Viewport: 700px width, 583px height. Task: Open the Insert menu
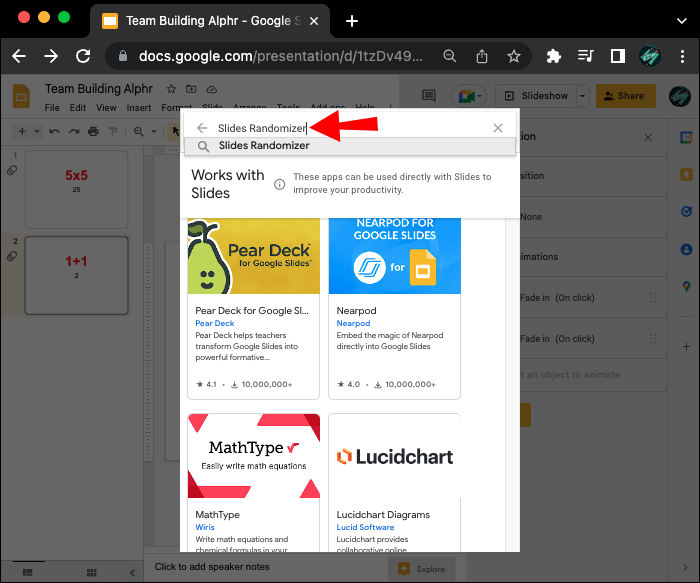coord(139,108)
